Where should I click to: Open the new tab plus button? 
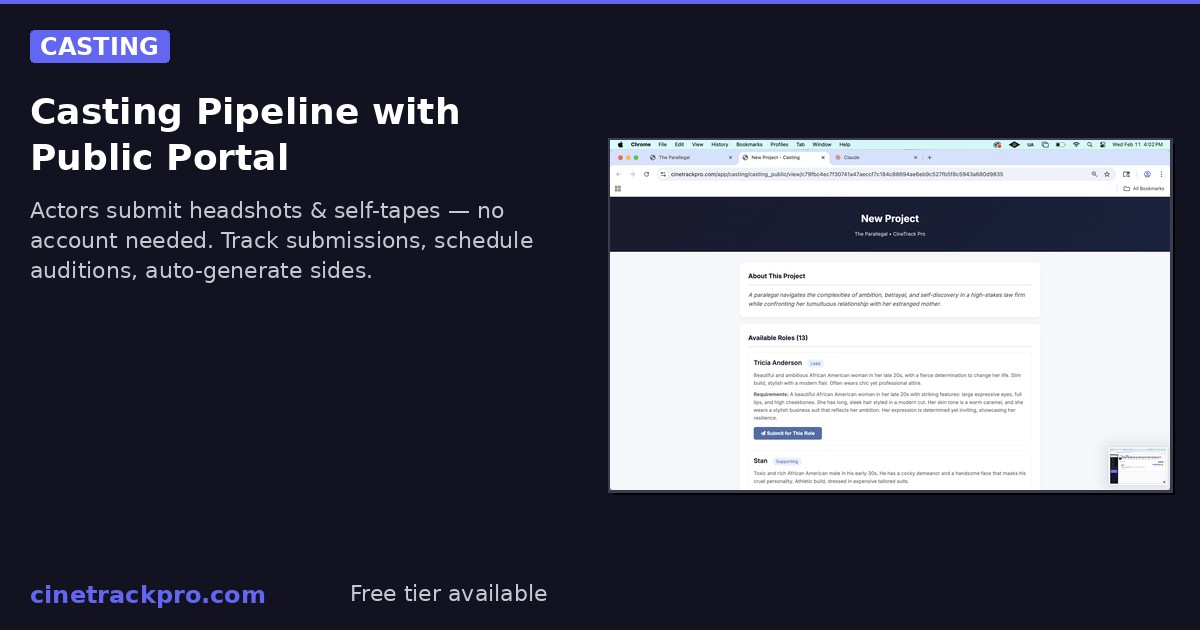point(929,157)
